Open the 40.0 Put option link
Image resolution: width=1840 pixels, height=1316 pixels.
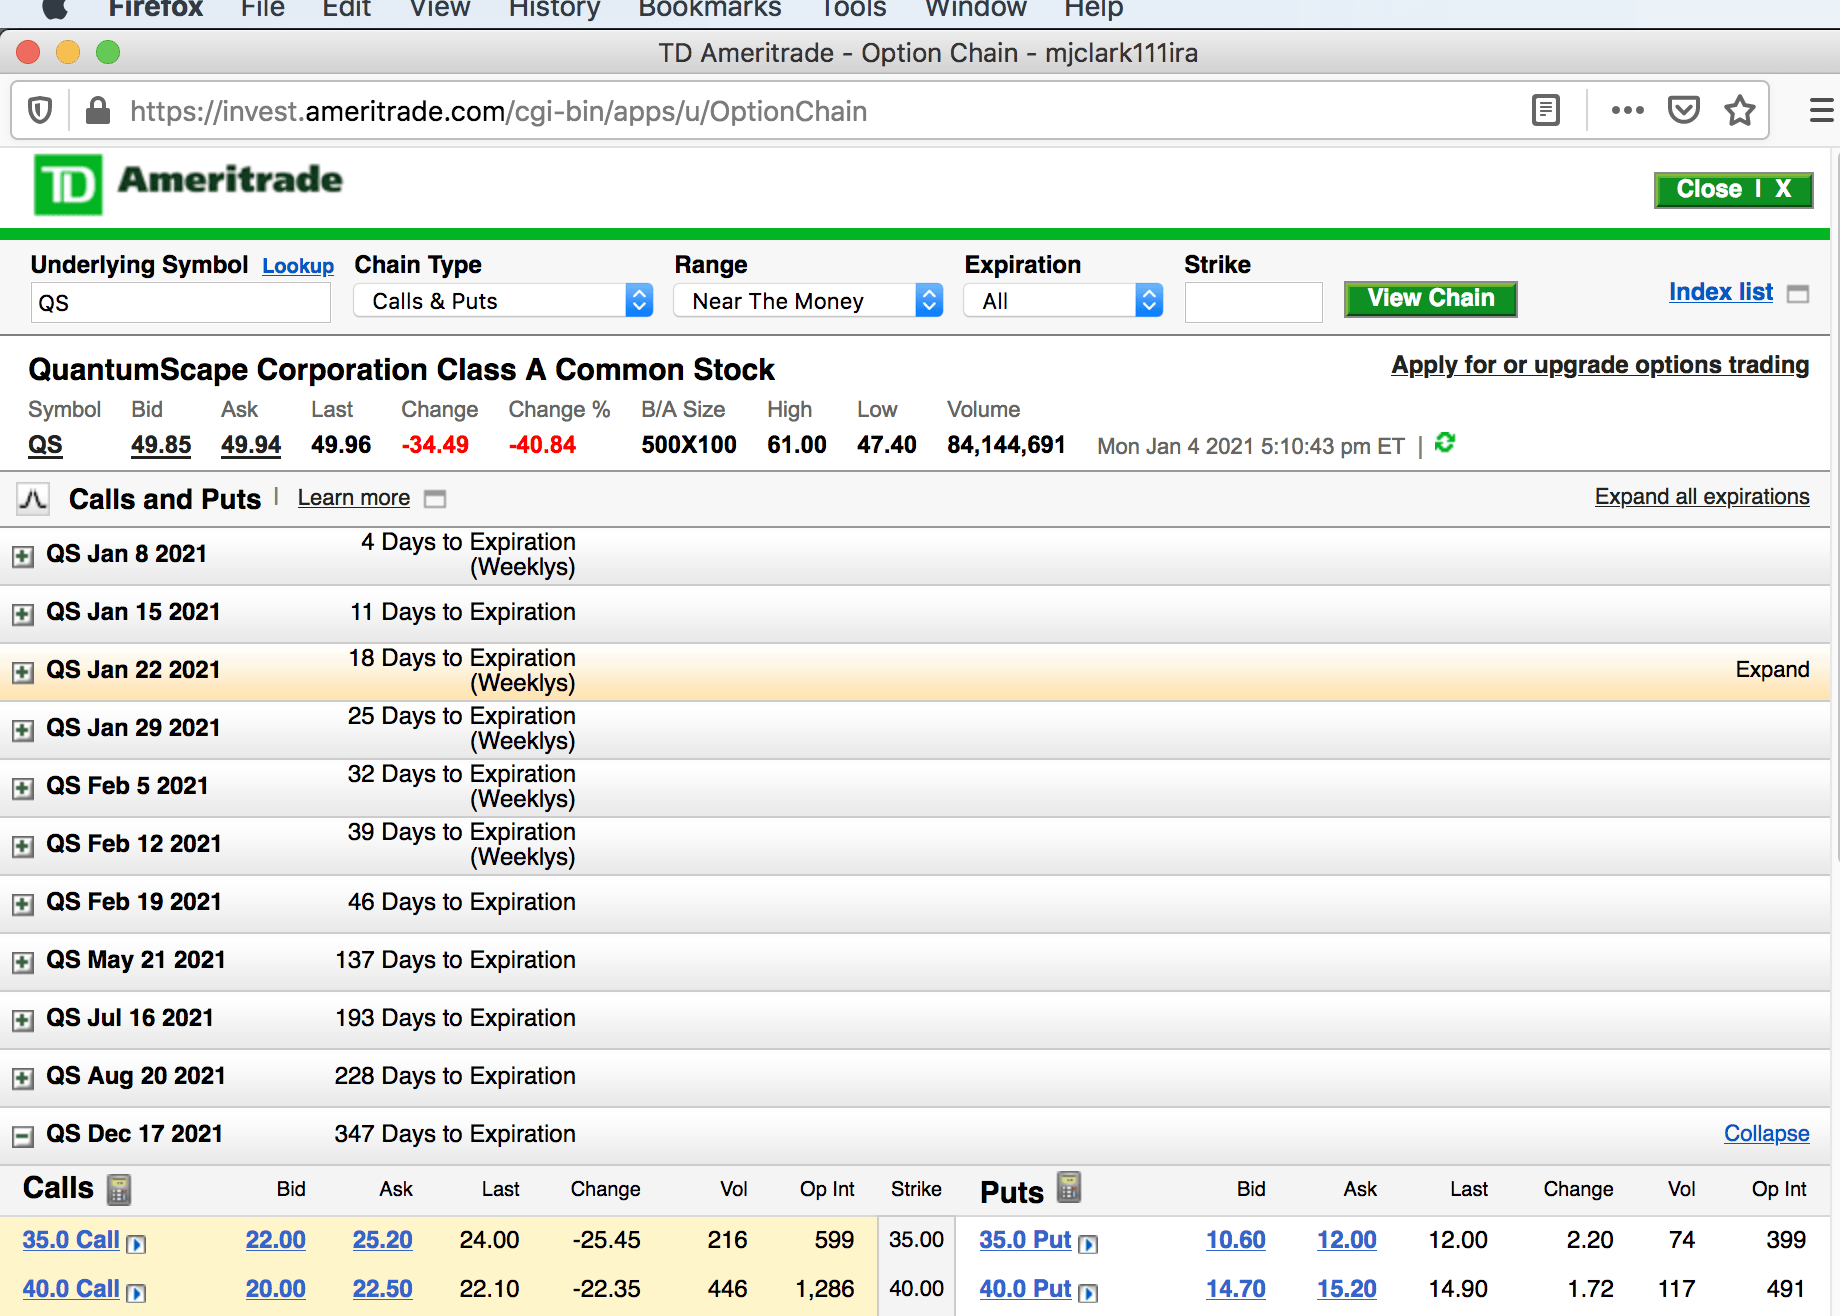[1025, 1289]
